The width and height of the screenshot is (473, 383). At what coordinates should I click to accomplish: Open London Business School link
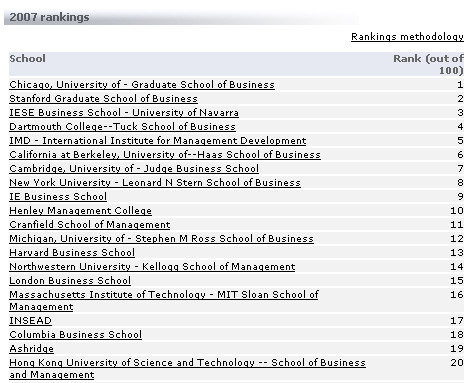click(70, 281)
